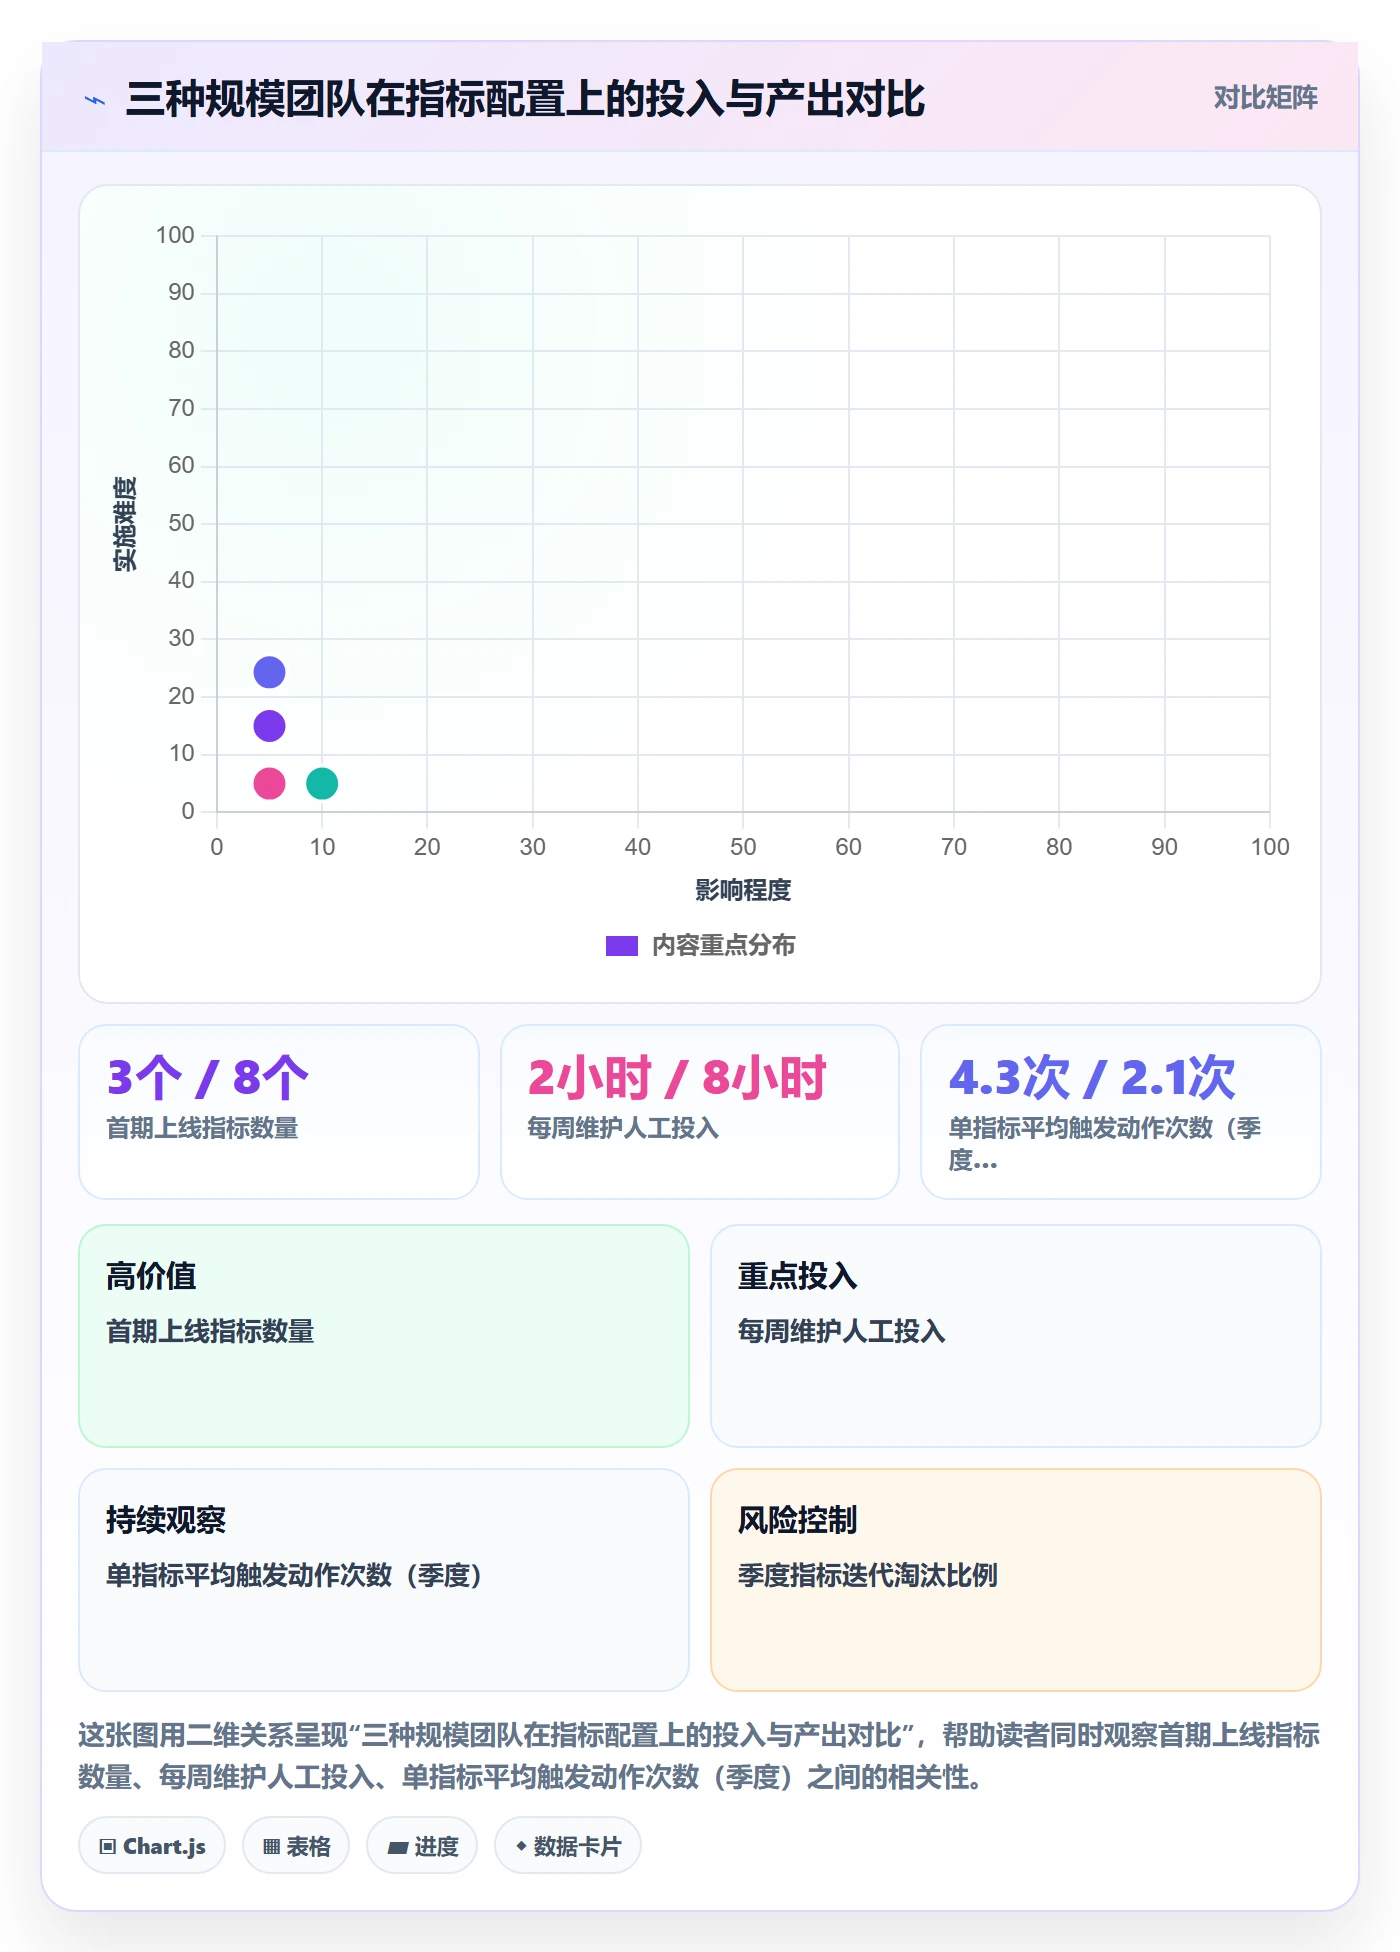This screenshot has width=1400, height=1952.
Task: Click the 单指标平均触发动作次数（季度） text in 持续观察
Action: (x=295, y=1575)
